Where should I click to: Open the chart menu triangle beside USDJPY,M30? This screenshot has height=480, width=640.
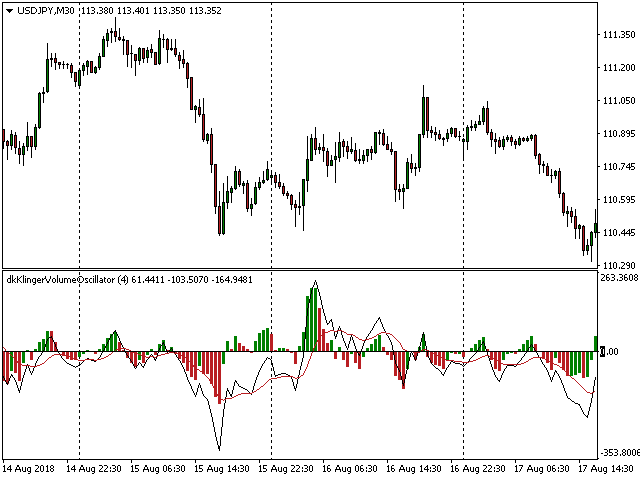pos(9,11)
